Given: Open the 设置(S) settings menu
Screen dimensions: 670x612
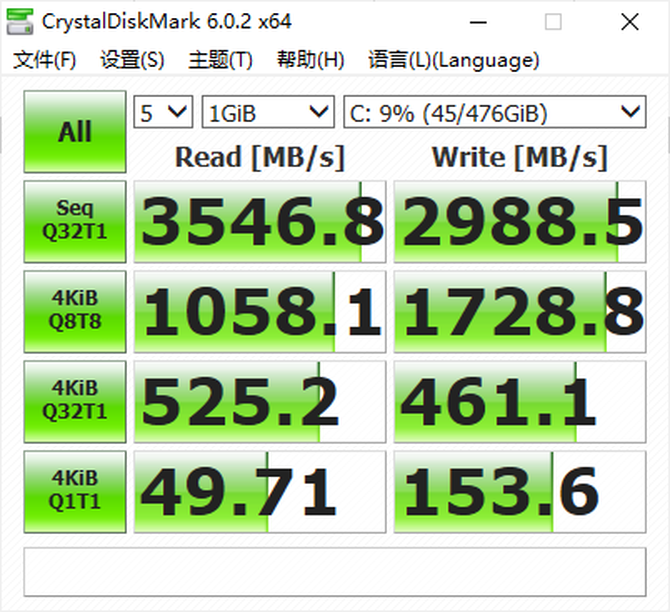Looking at the screenshot, I should coord(132,60).
